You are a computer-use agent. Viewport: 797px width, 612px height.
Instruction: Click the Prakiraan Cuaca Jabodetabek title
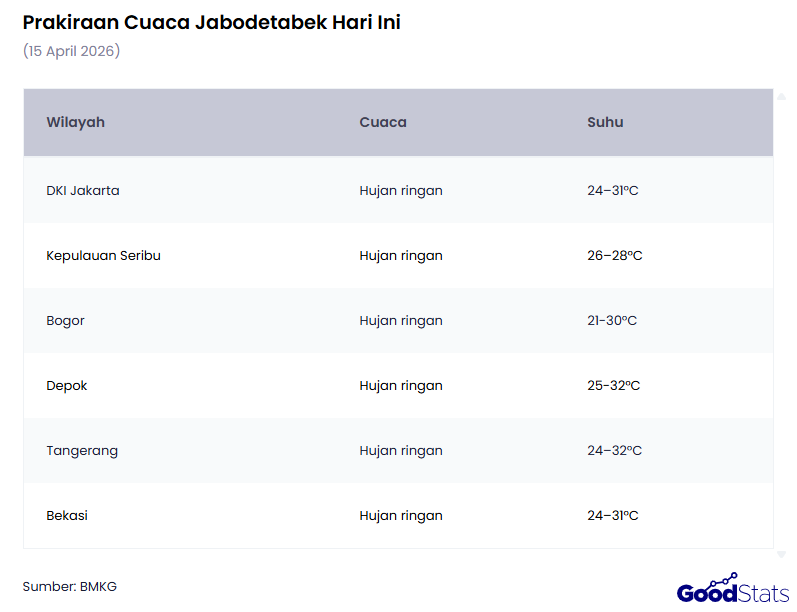coord(211,22)
